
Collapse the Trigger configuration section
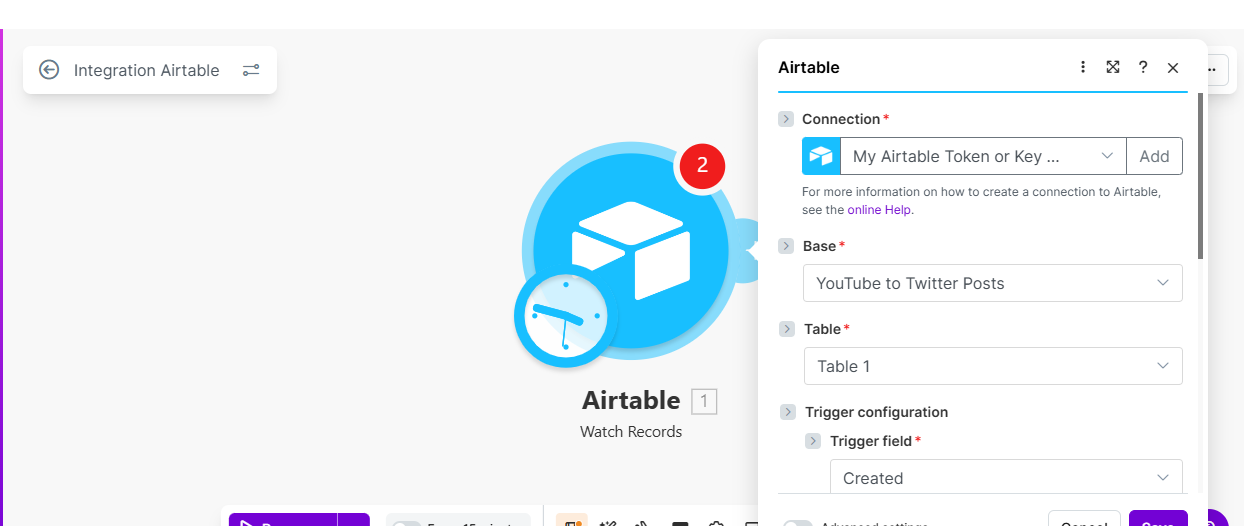click(786, 412)
